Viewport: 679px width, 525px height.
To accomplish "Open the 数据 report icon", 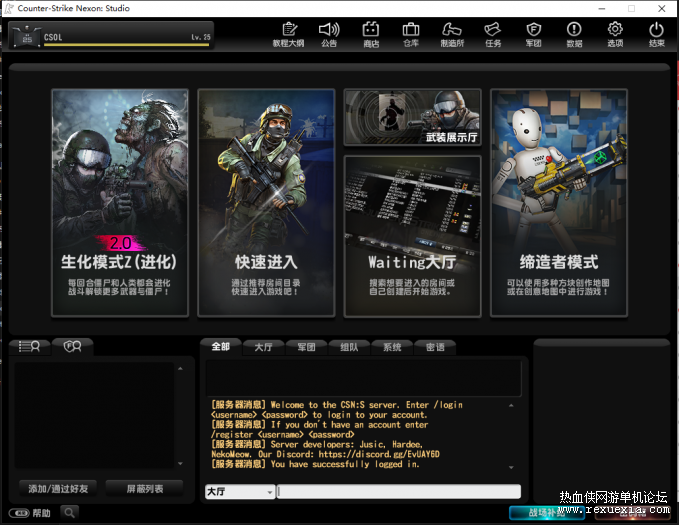I will [574, 34].
